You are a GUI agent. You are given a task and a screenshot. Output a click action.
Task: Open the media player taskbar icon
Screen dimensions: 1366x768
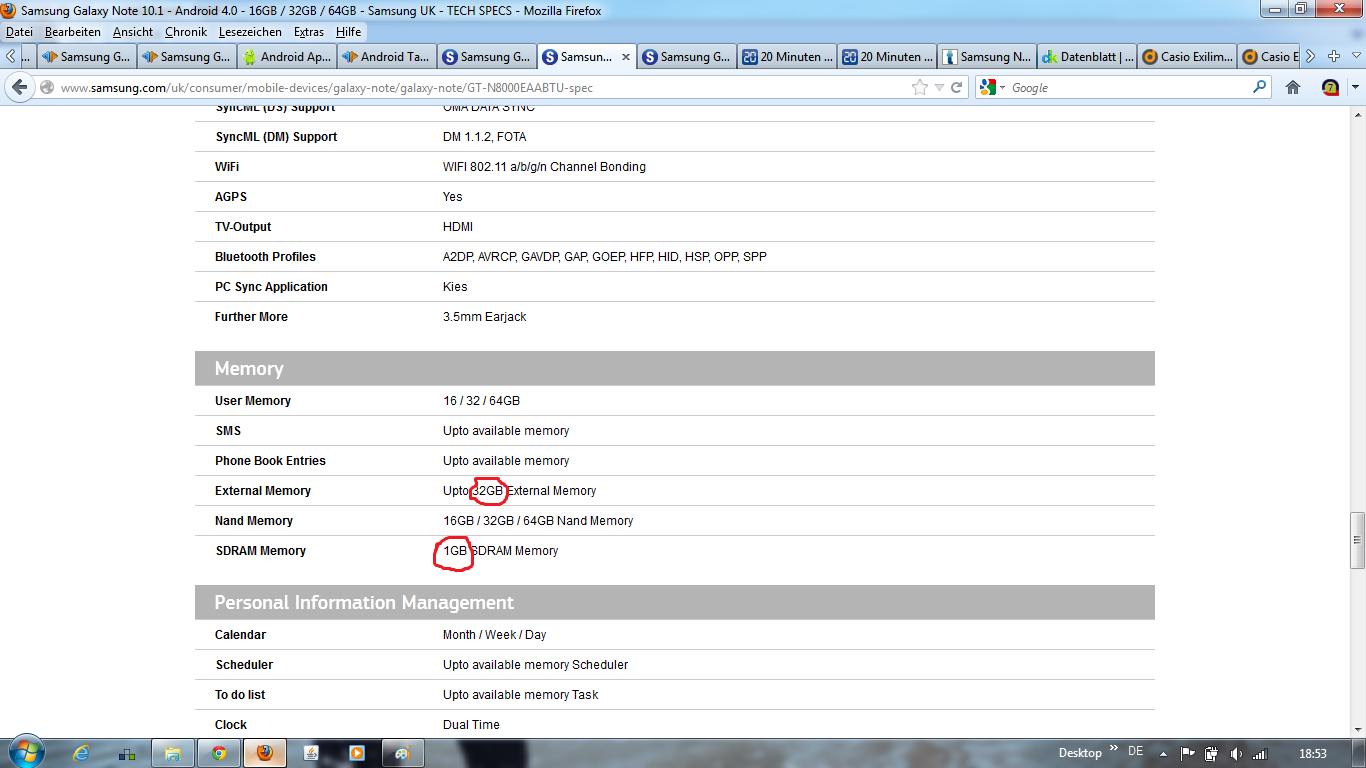pos(356,753)
